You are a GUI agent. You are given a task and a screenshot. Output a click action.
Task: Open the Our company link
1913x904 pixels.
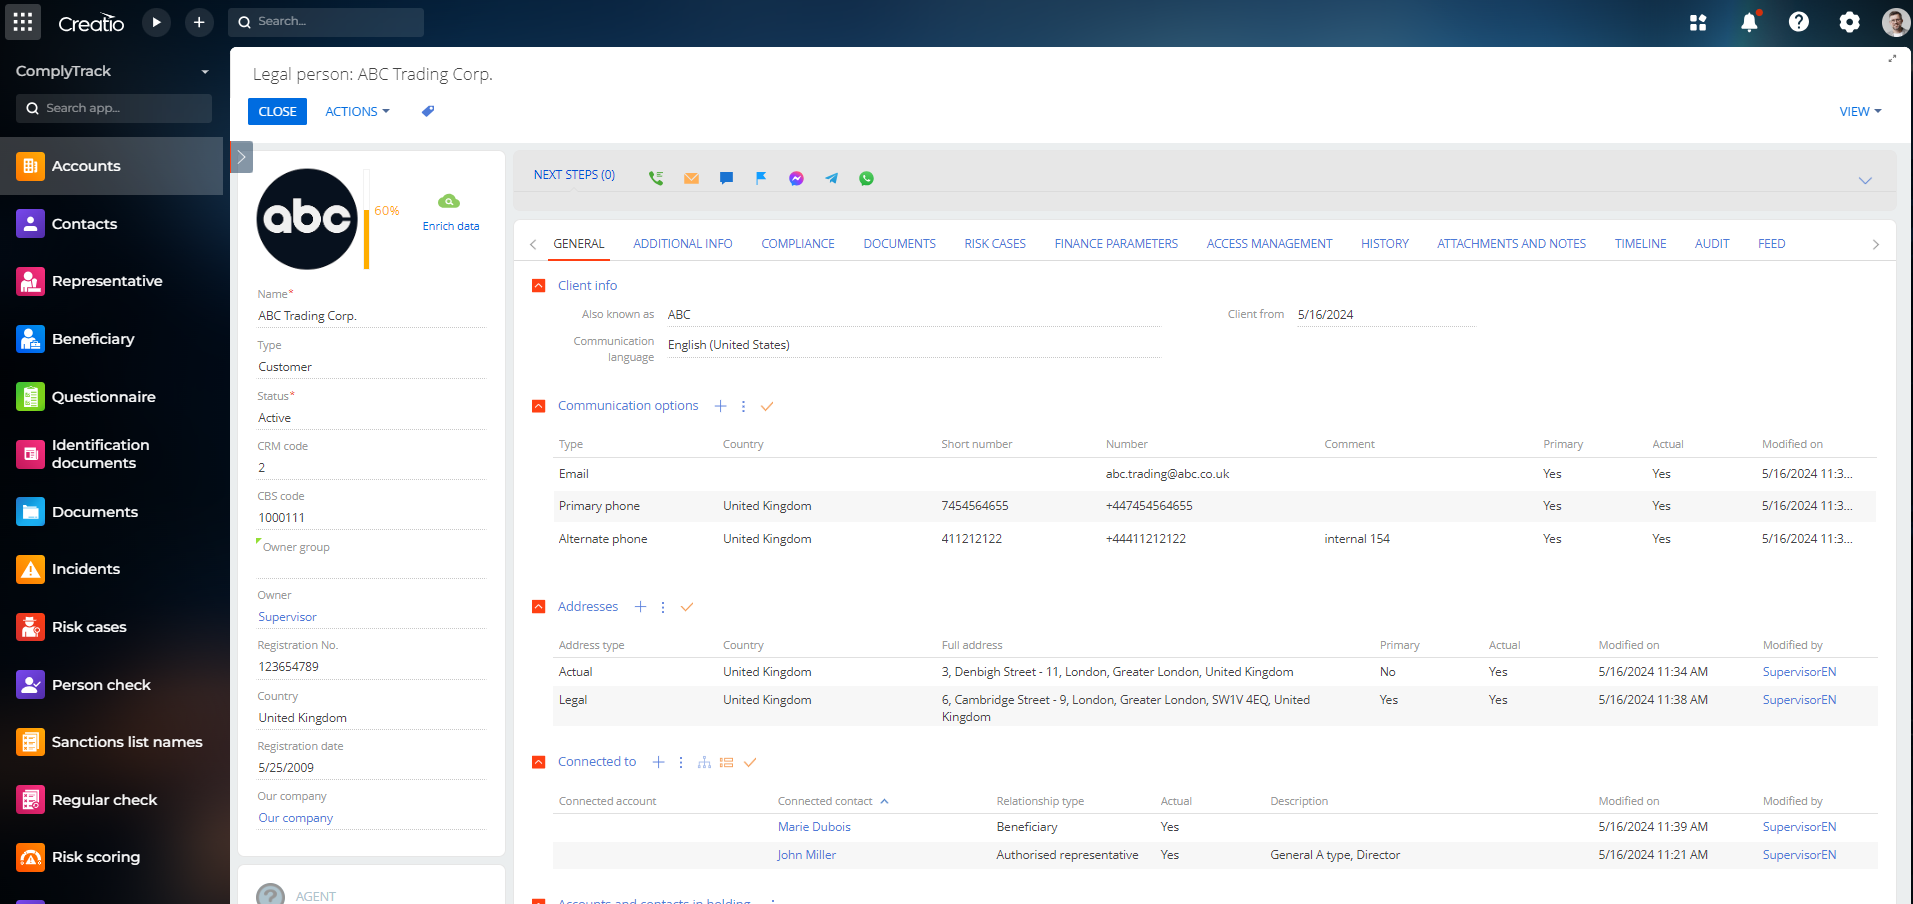pyautogui.click(x=295, y=818)
